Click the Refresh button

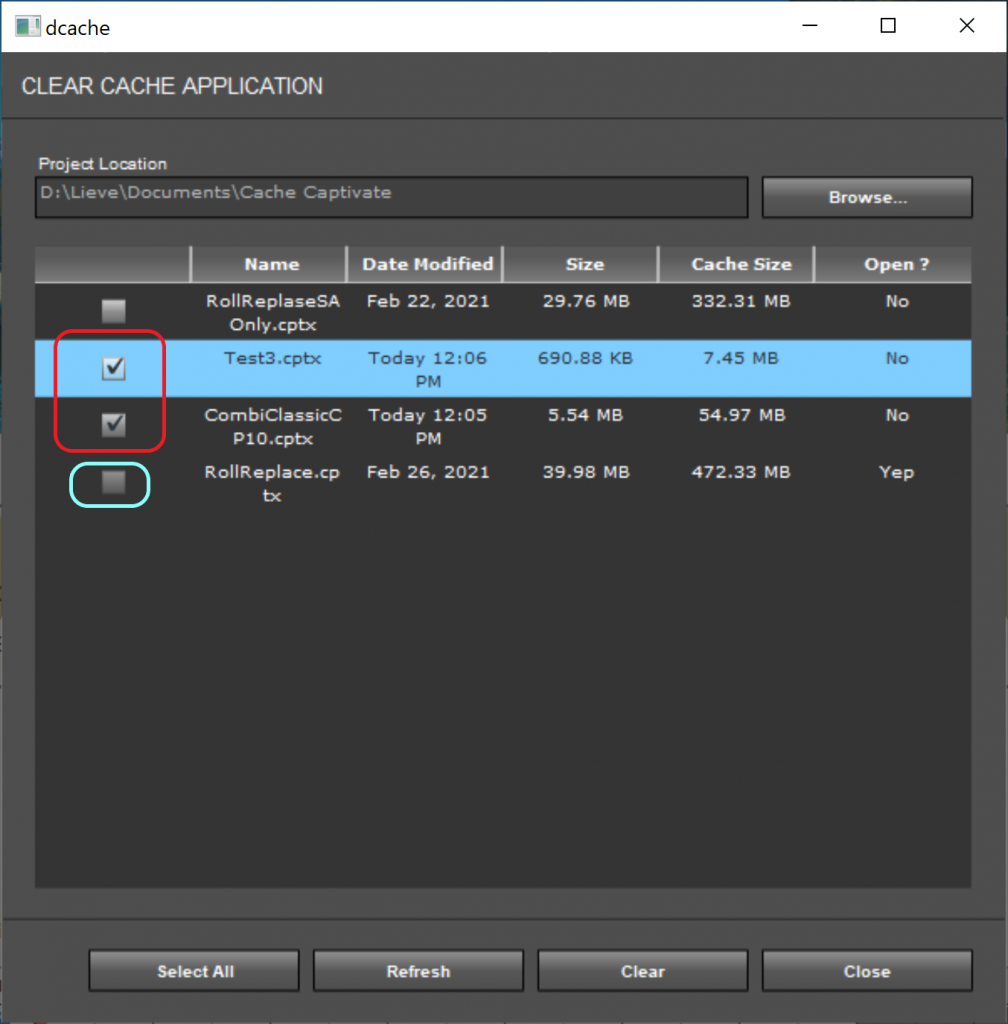[418, 971]
